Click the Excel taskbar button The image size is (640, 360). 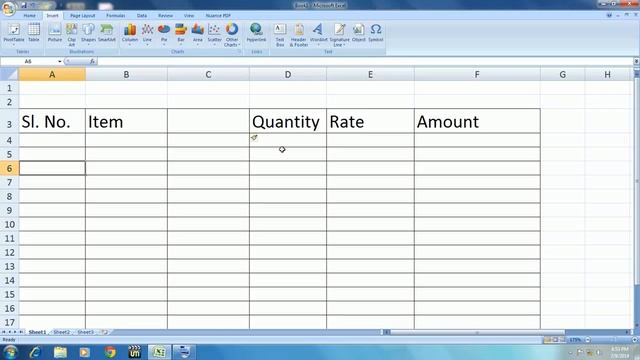(159, 352)
